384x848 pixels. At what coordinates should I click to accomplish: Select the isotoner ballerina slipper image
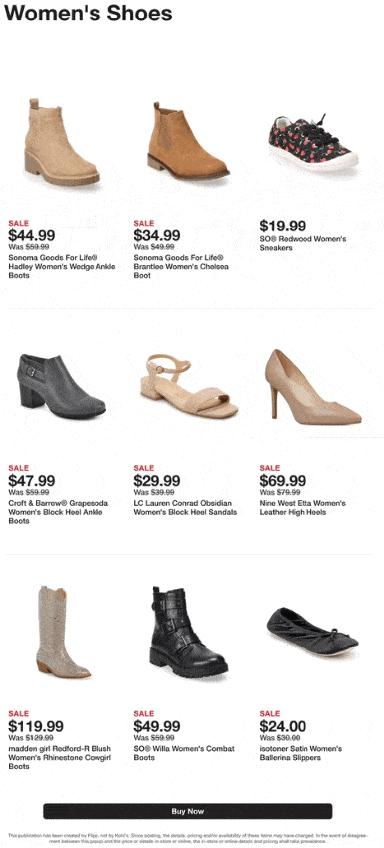tap(313, 632)
